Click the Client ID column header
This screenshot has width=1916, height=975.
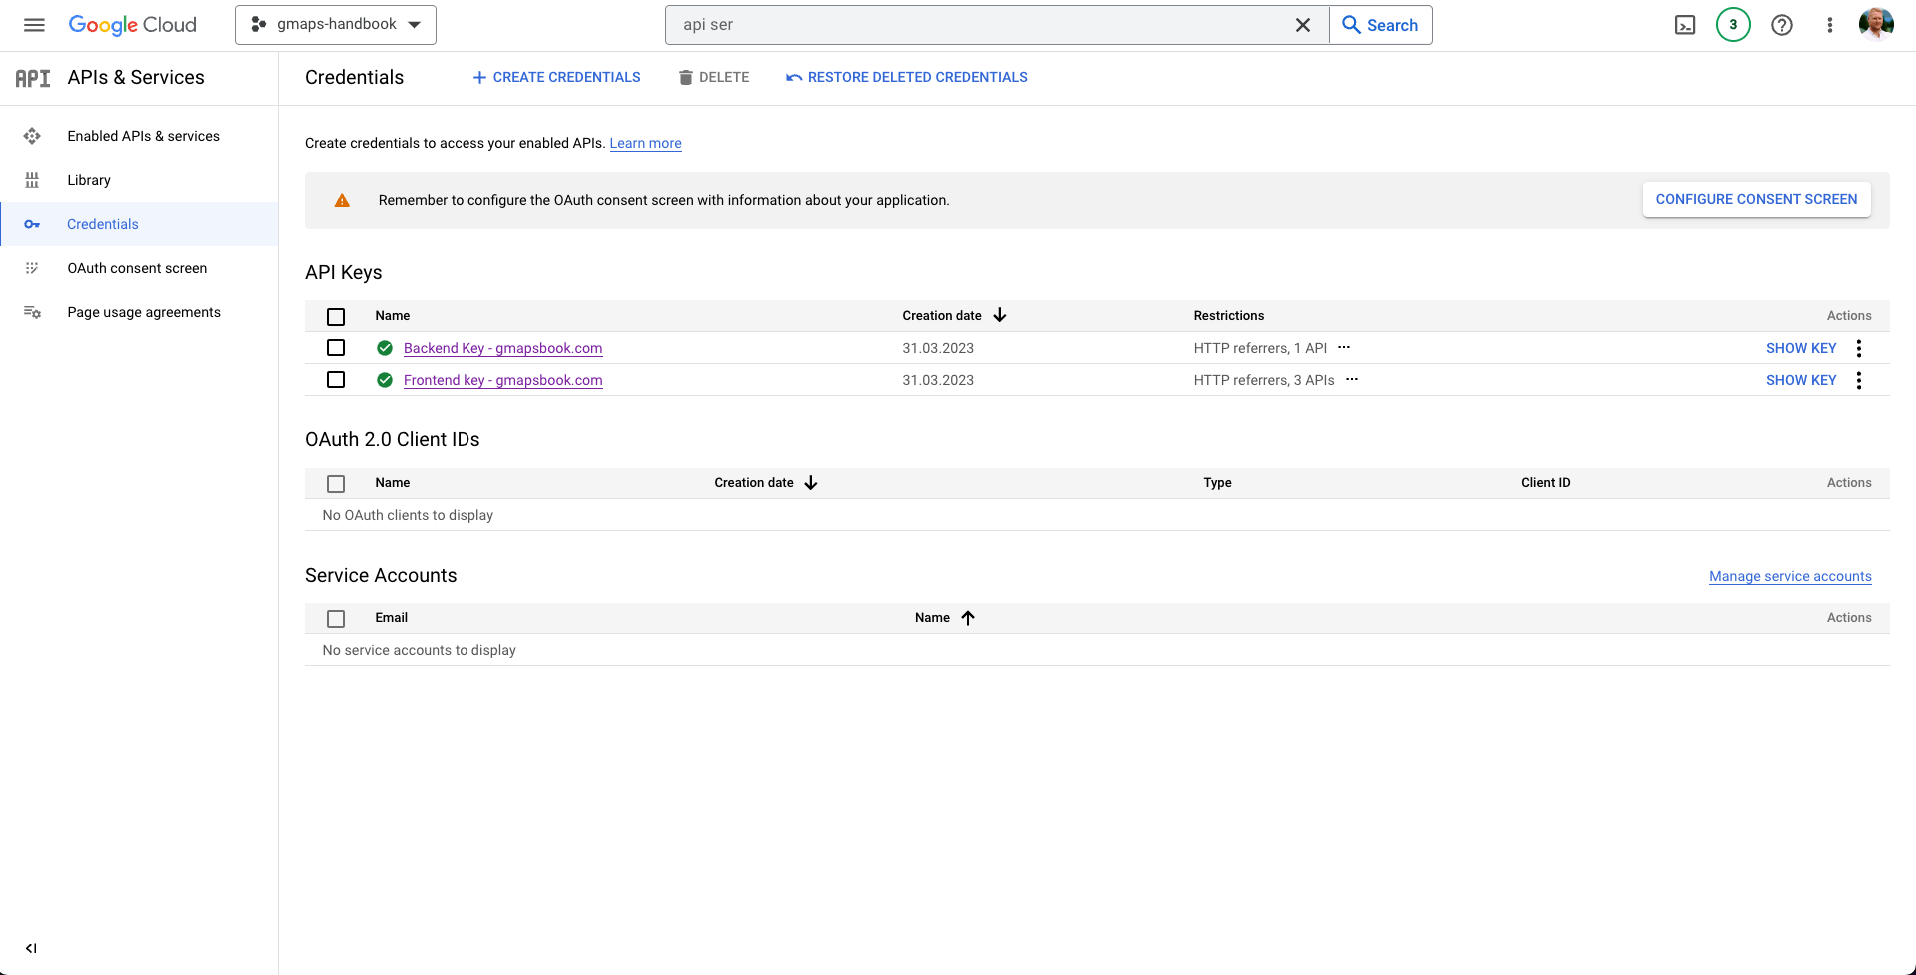coord(1546,482)
